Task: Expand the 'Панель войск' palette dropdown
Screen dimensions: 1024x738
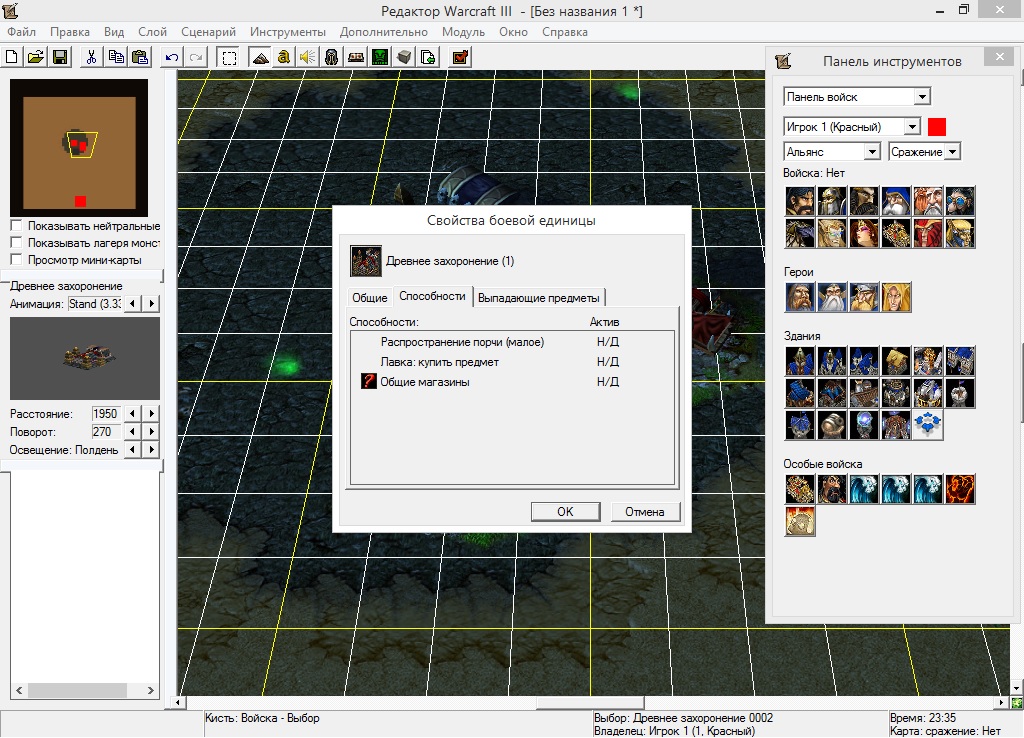Action: [921, 97]
